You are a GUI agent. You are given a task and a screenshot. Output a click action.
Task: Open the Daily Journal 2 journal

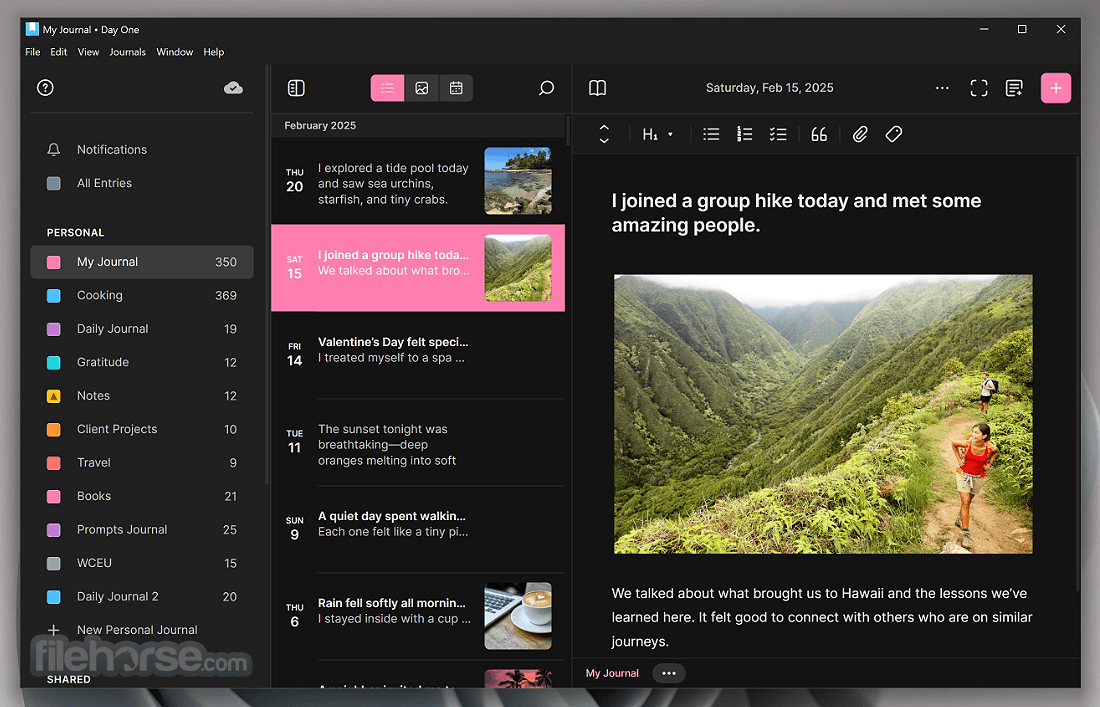pos(142,597)
